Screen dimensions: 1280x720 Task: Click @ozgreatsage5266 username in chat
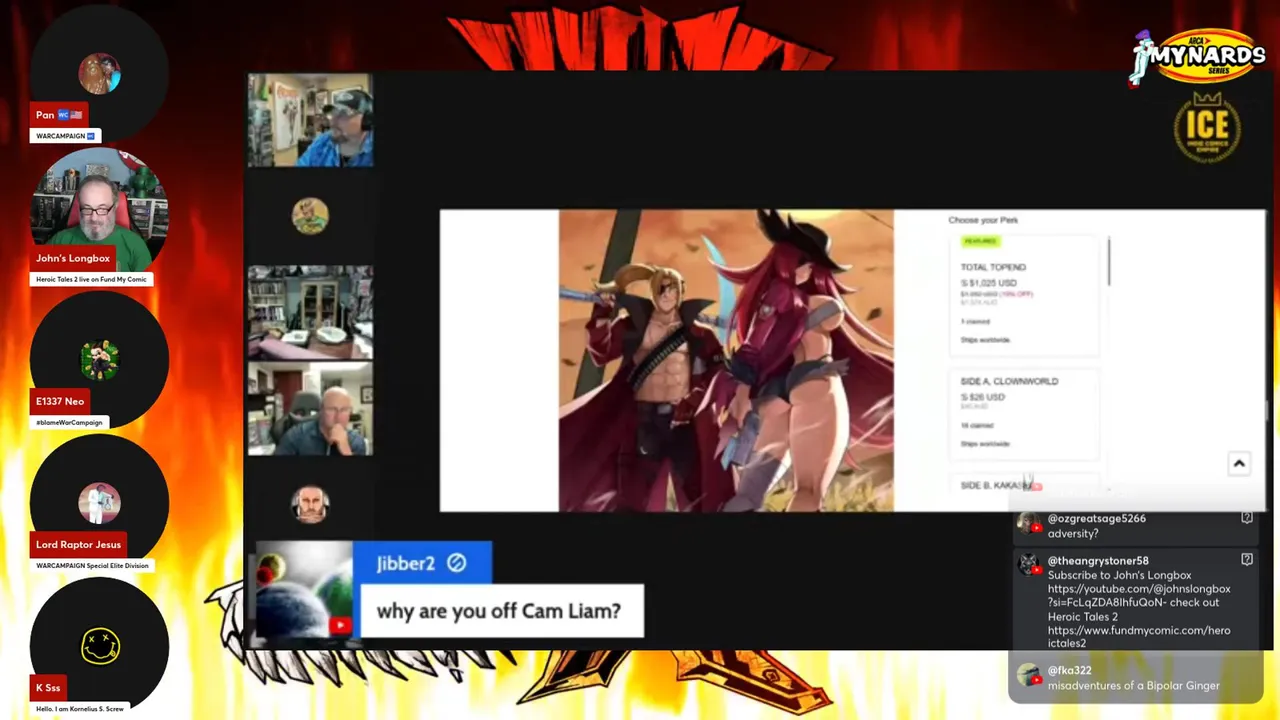(1096, 519)
